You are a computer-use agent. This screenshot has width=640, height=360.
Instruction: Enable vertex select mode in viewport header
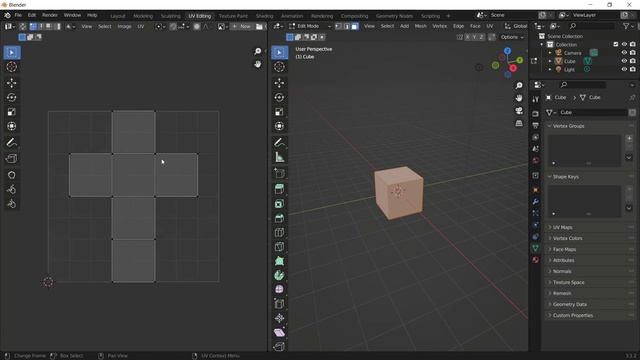tap(338, 26)
